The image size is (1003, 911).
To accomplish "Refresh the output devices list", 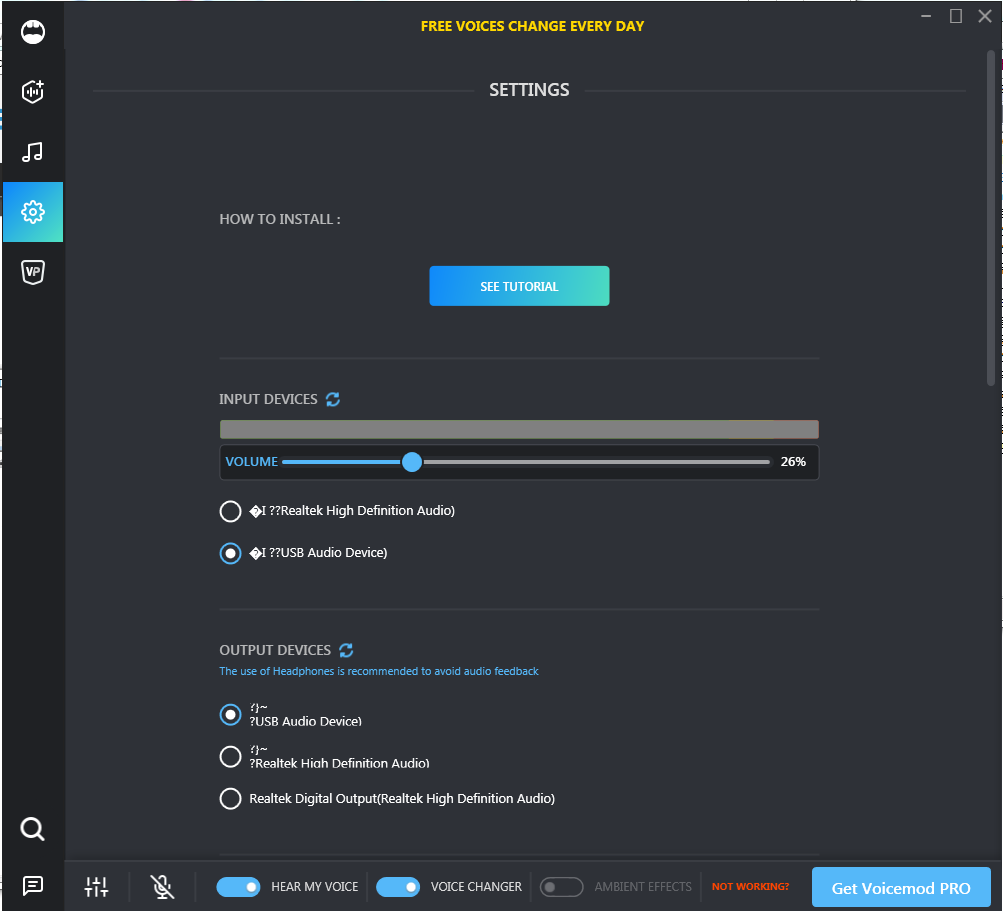I will 346,650.
